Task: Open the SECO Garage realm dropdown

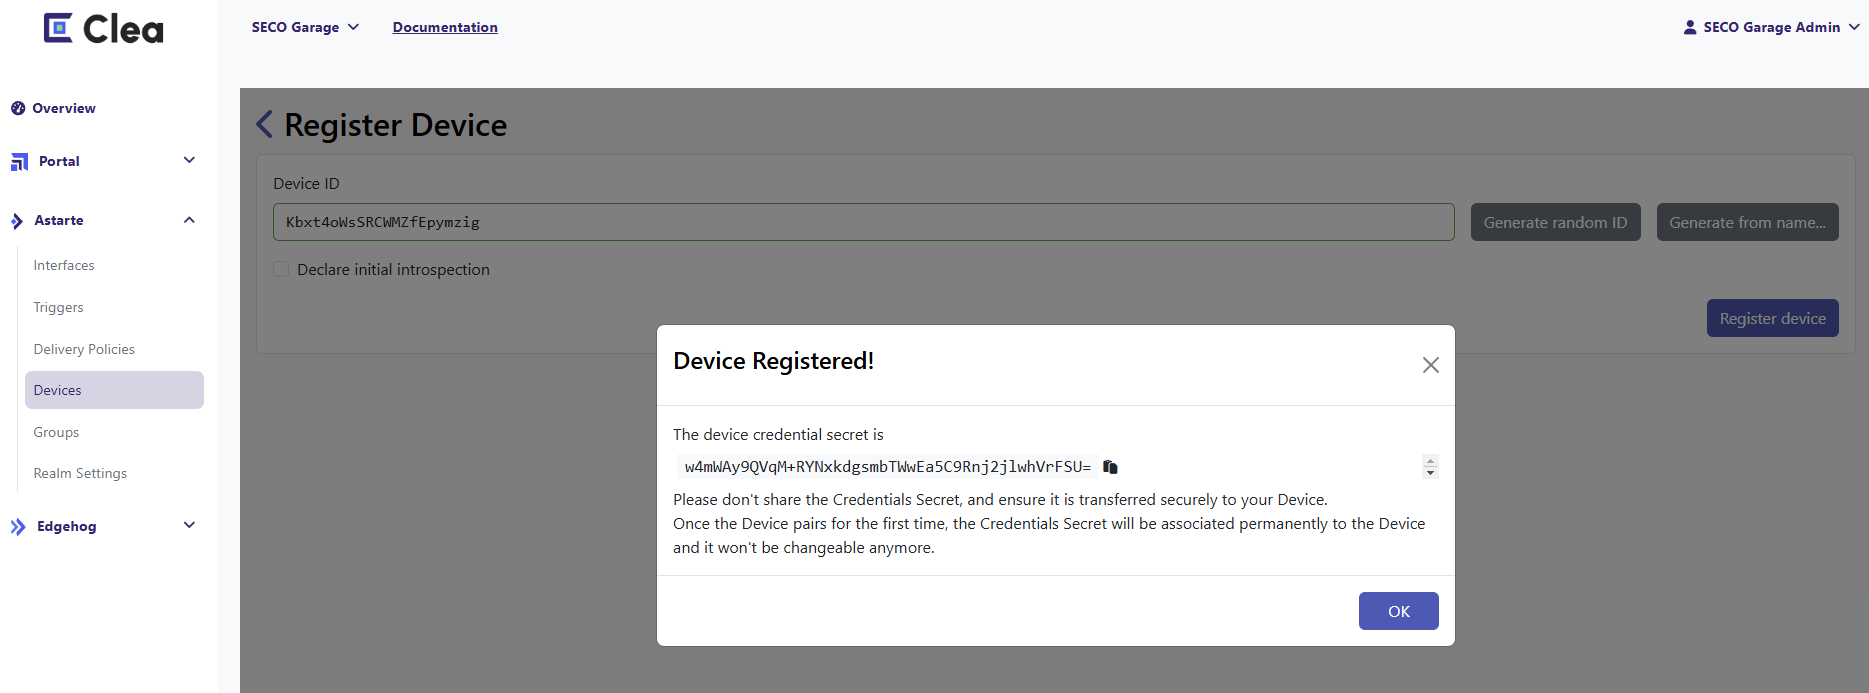Action: click(305, 27)
